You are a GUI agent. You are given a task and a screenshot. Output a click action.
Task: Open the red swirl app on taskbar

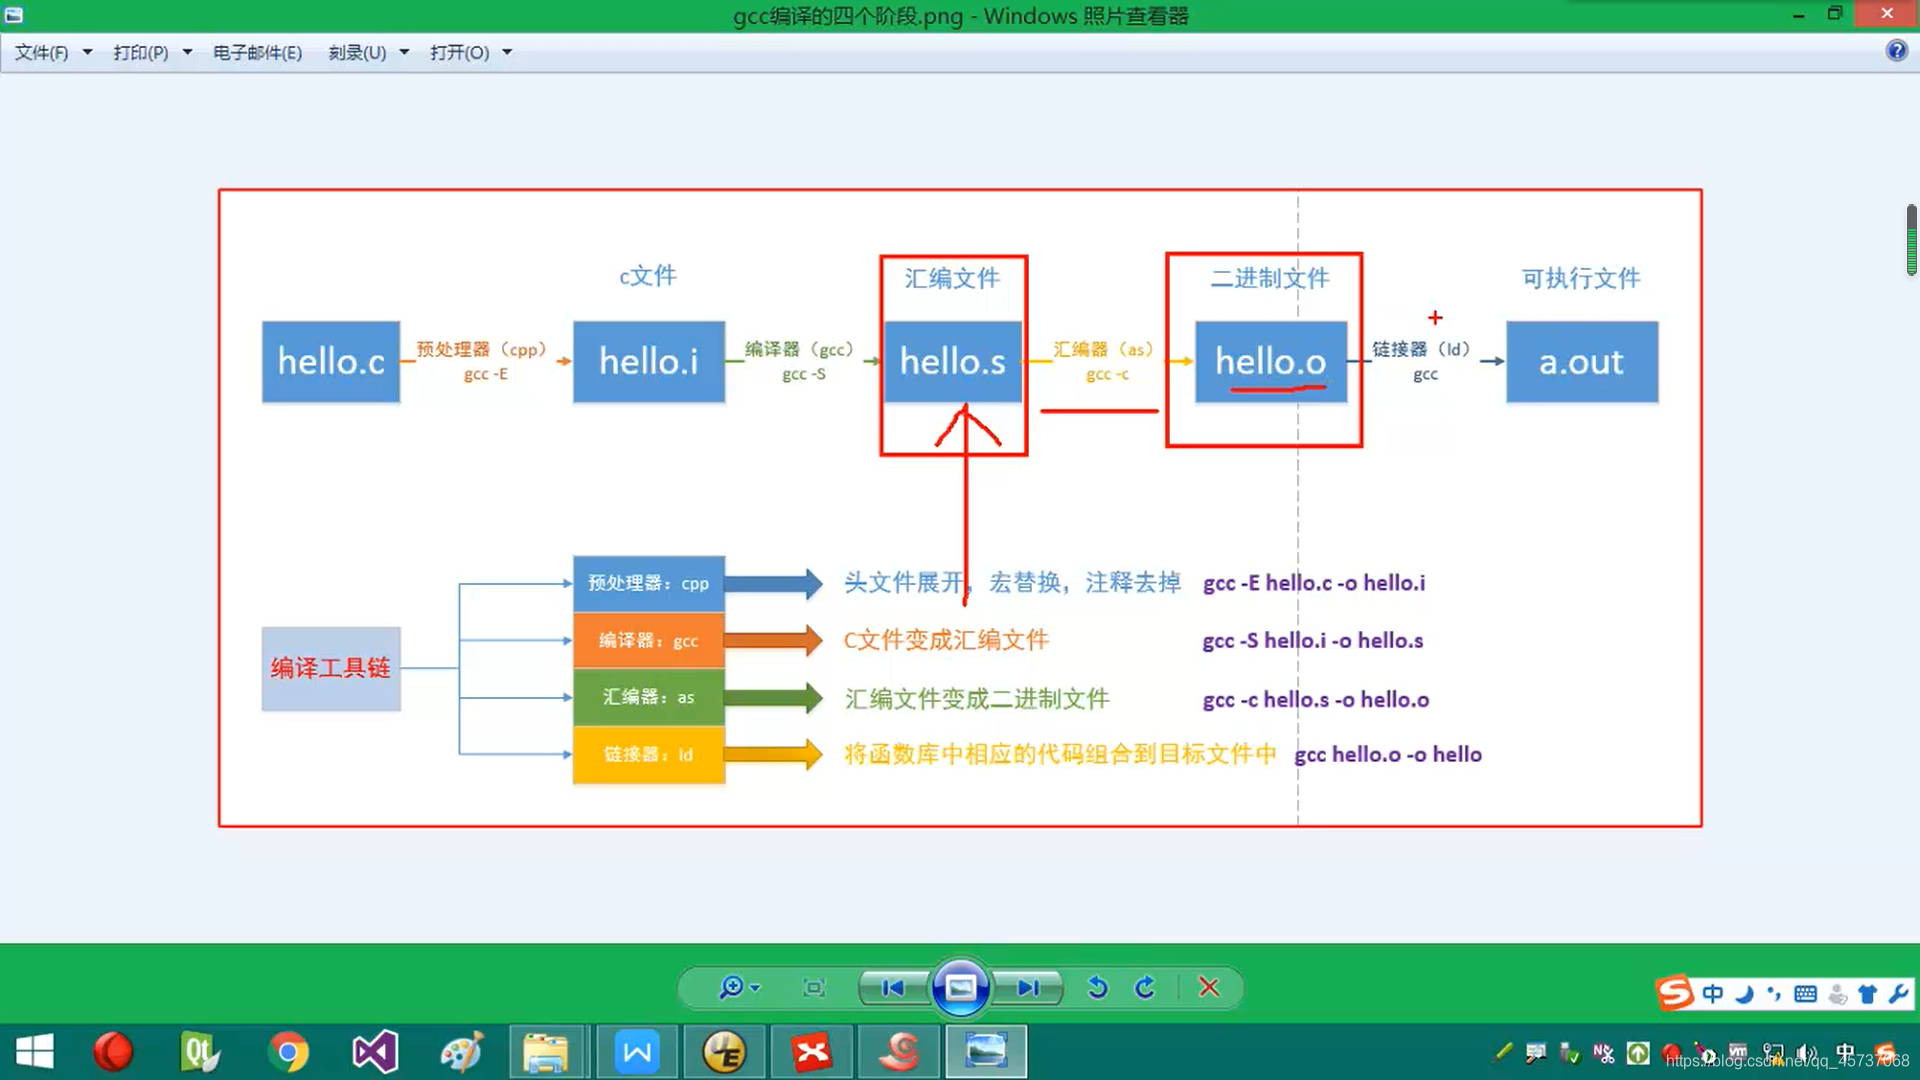pyautogui.click(x=899, y=1052)
